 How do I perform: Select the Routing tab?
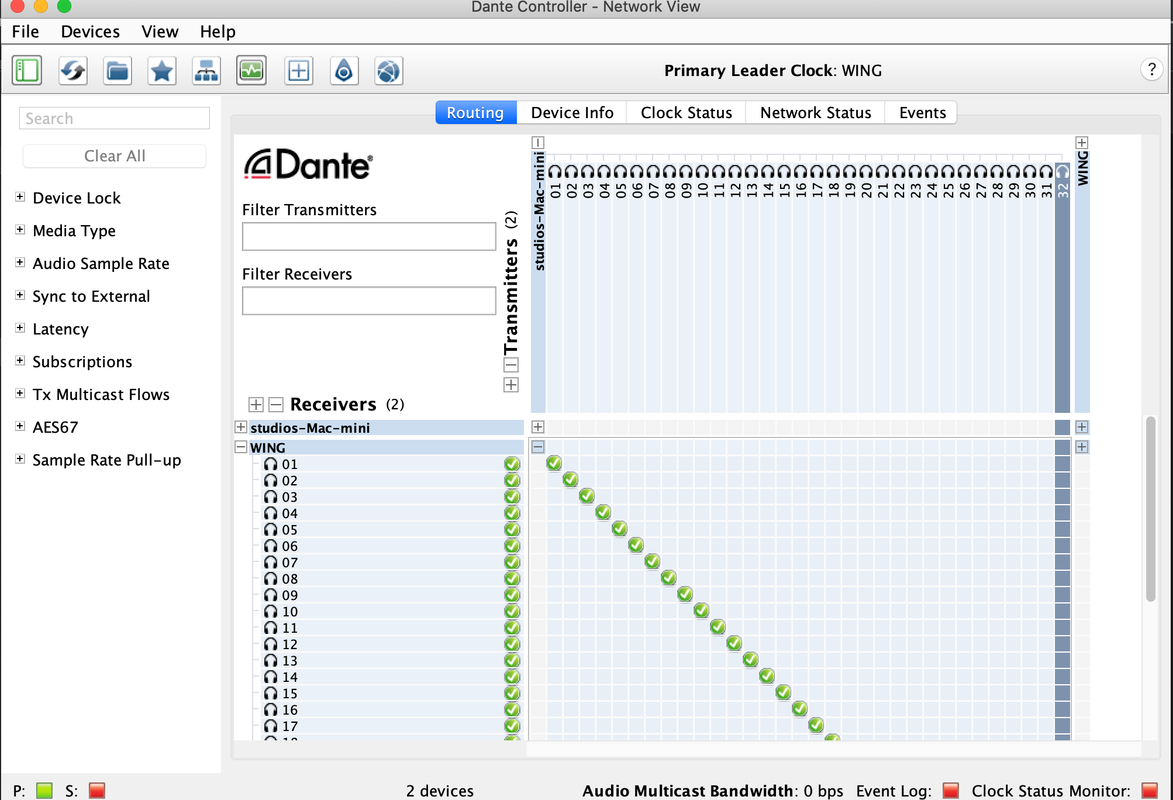pos(476,112)
